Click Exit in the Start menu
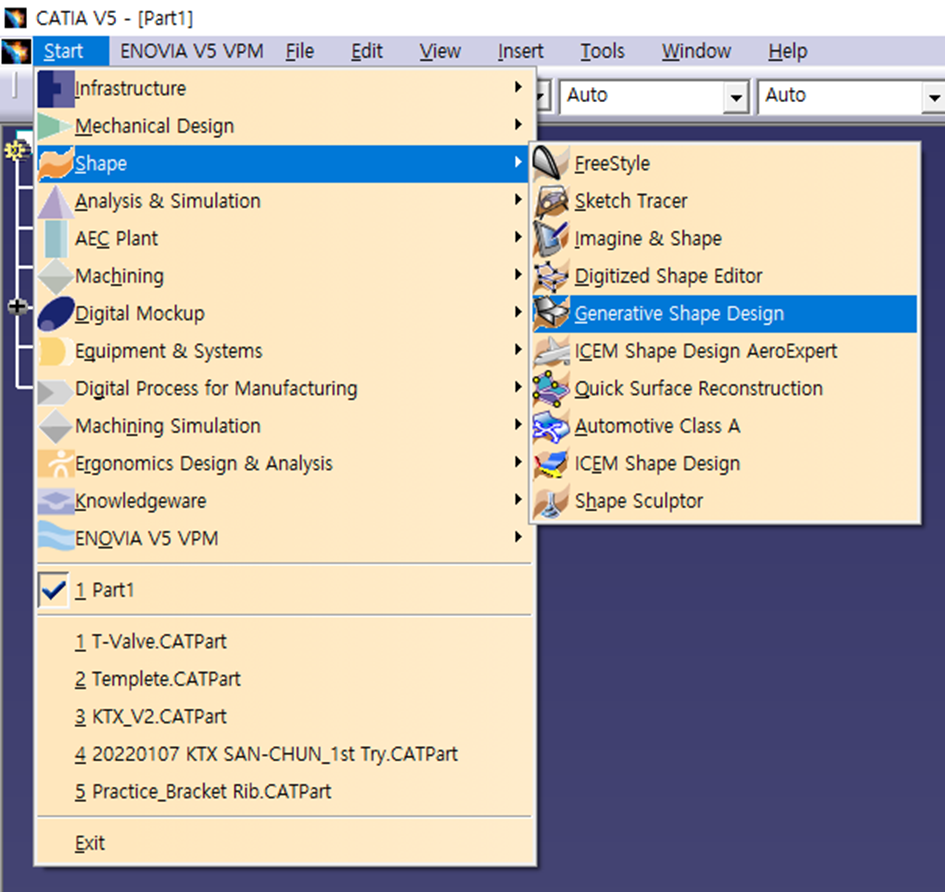 284,843
